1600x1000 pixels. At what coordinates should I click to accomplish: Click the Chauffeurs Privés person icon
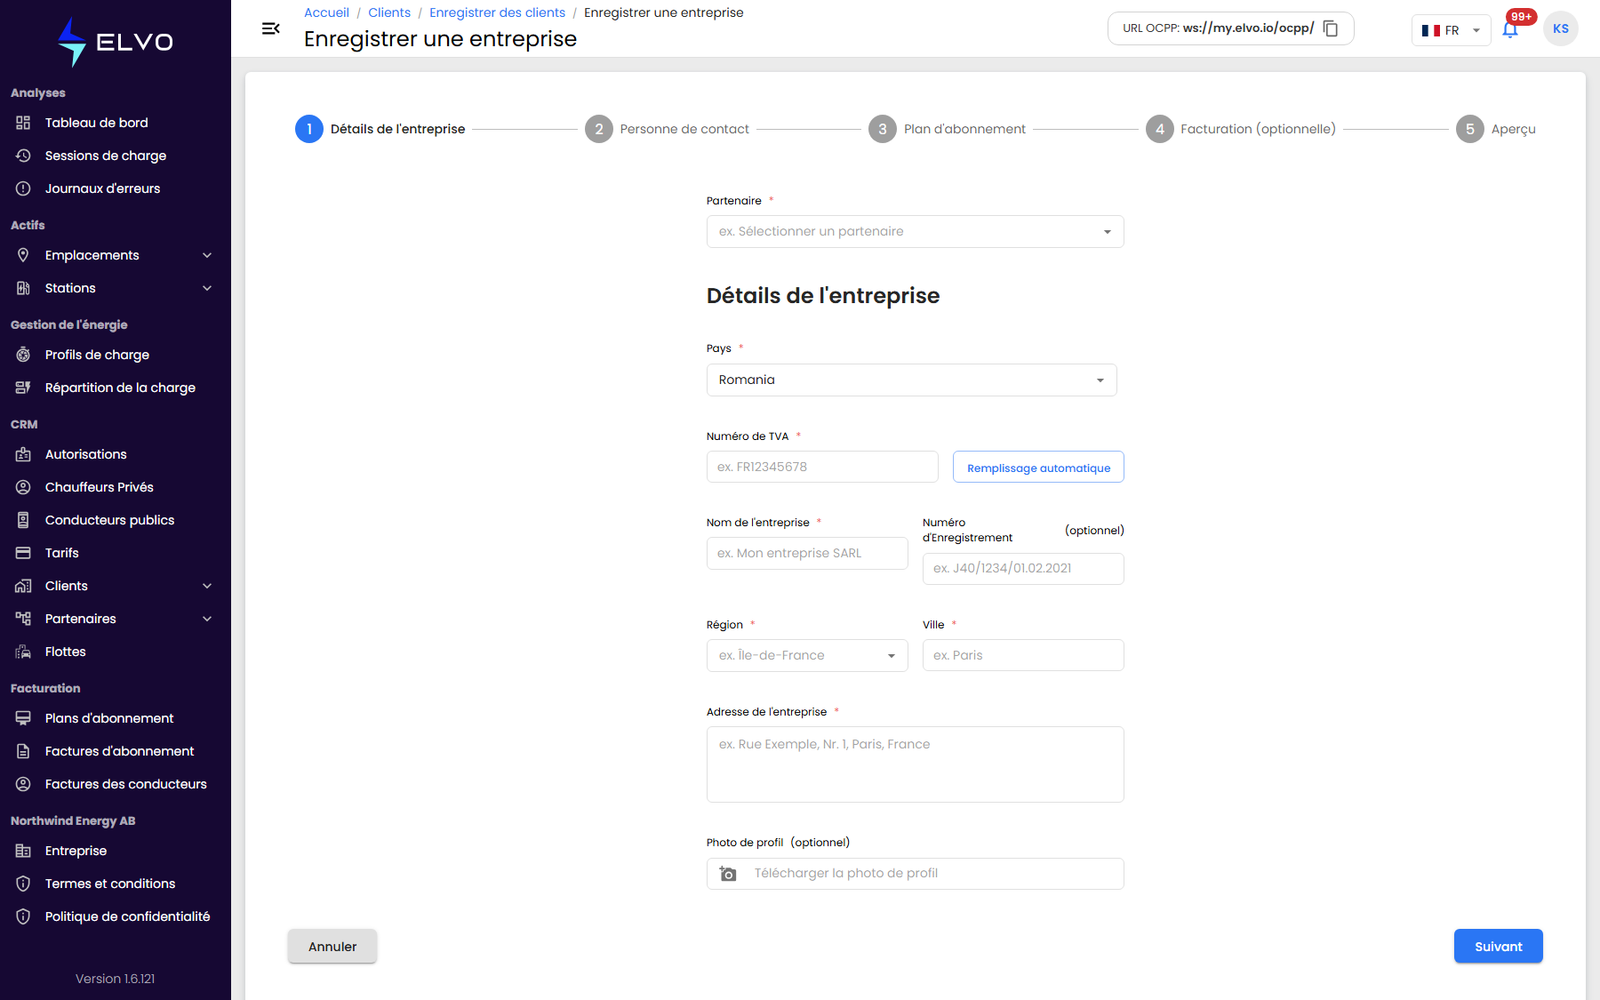(x=23, y=487)
